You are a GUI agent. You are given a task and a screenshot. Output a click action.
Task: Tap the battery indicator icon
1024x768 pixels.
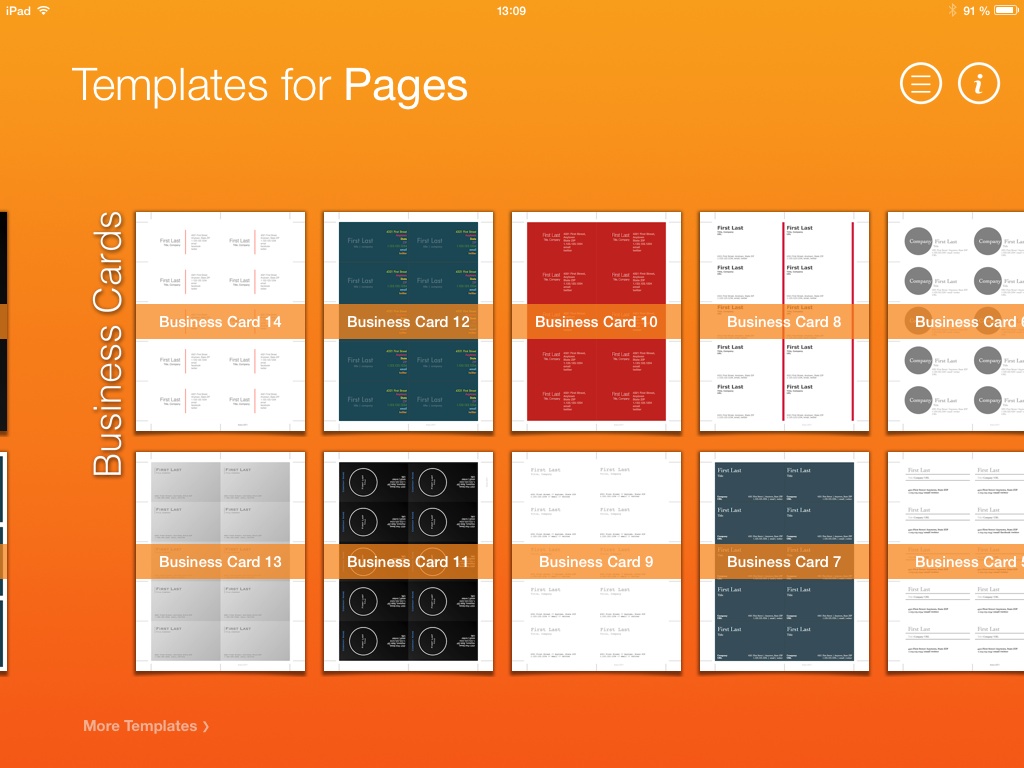pos(1007,10)
